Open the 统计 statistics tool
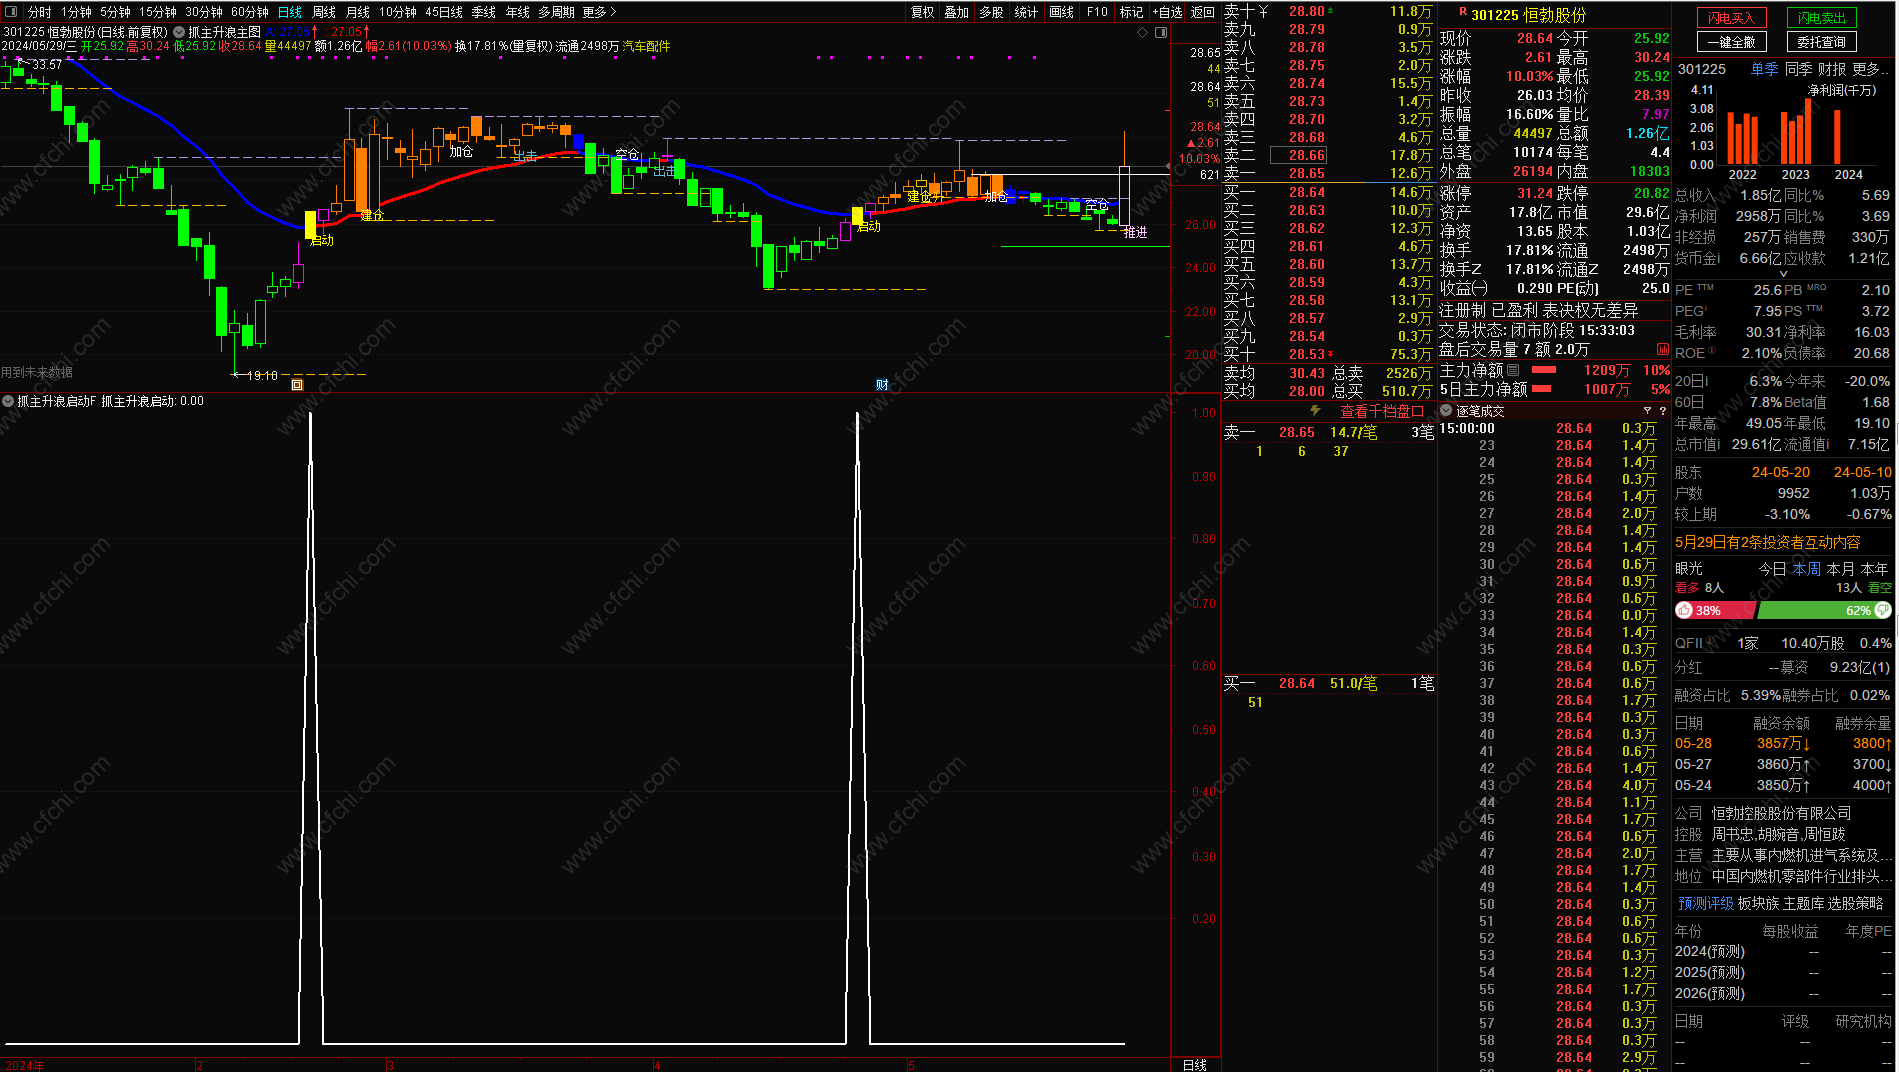Screen dimensions: 1899x1072 pos(1026,12)
